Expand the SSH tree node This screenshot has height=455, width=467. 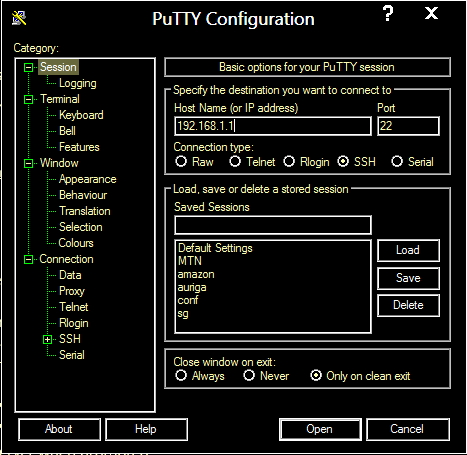pyautogui.click(x=47, y=339)
